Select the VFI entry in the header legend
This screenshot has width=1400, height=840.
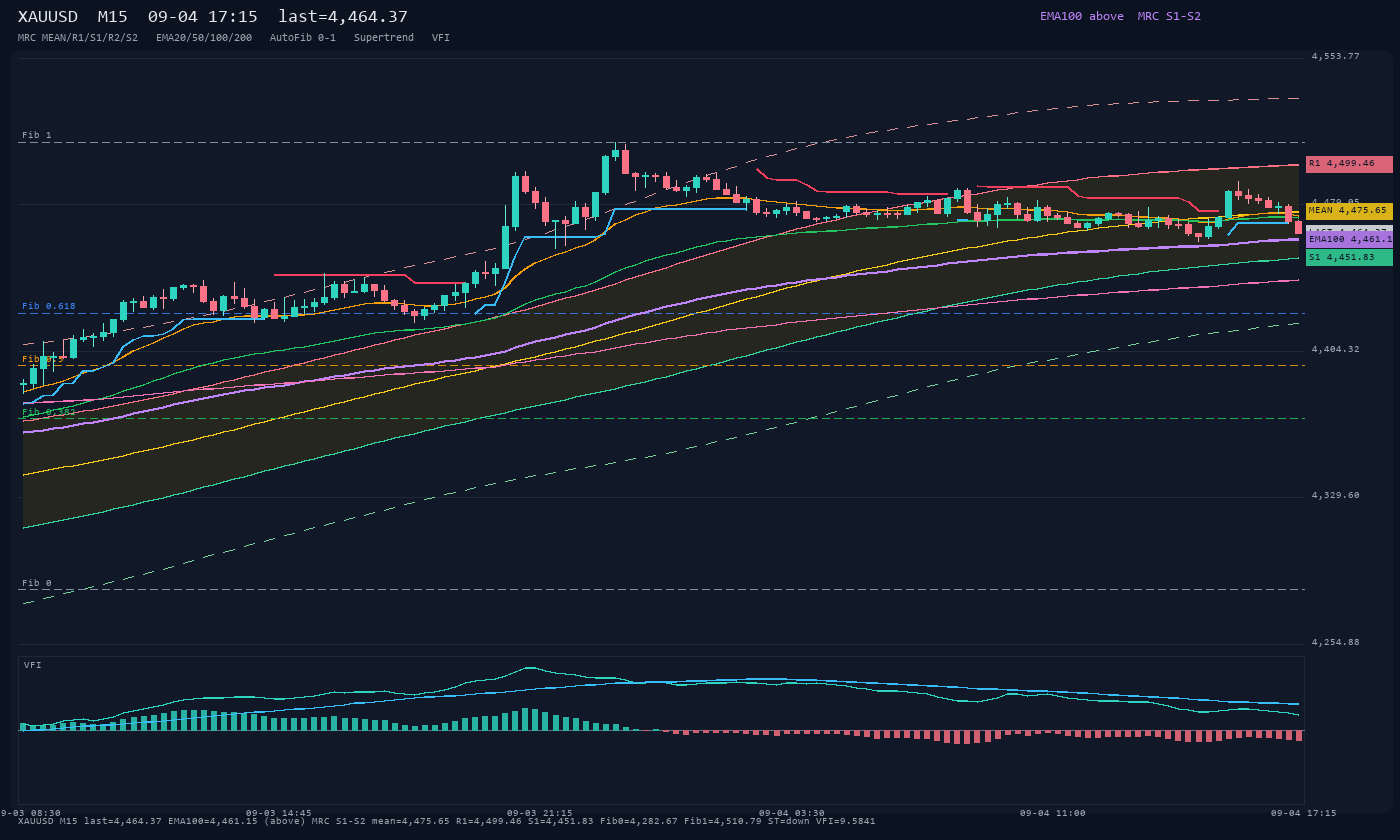coord(441,38)
